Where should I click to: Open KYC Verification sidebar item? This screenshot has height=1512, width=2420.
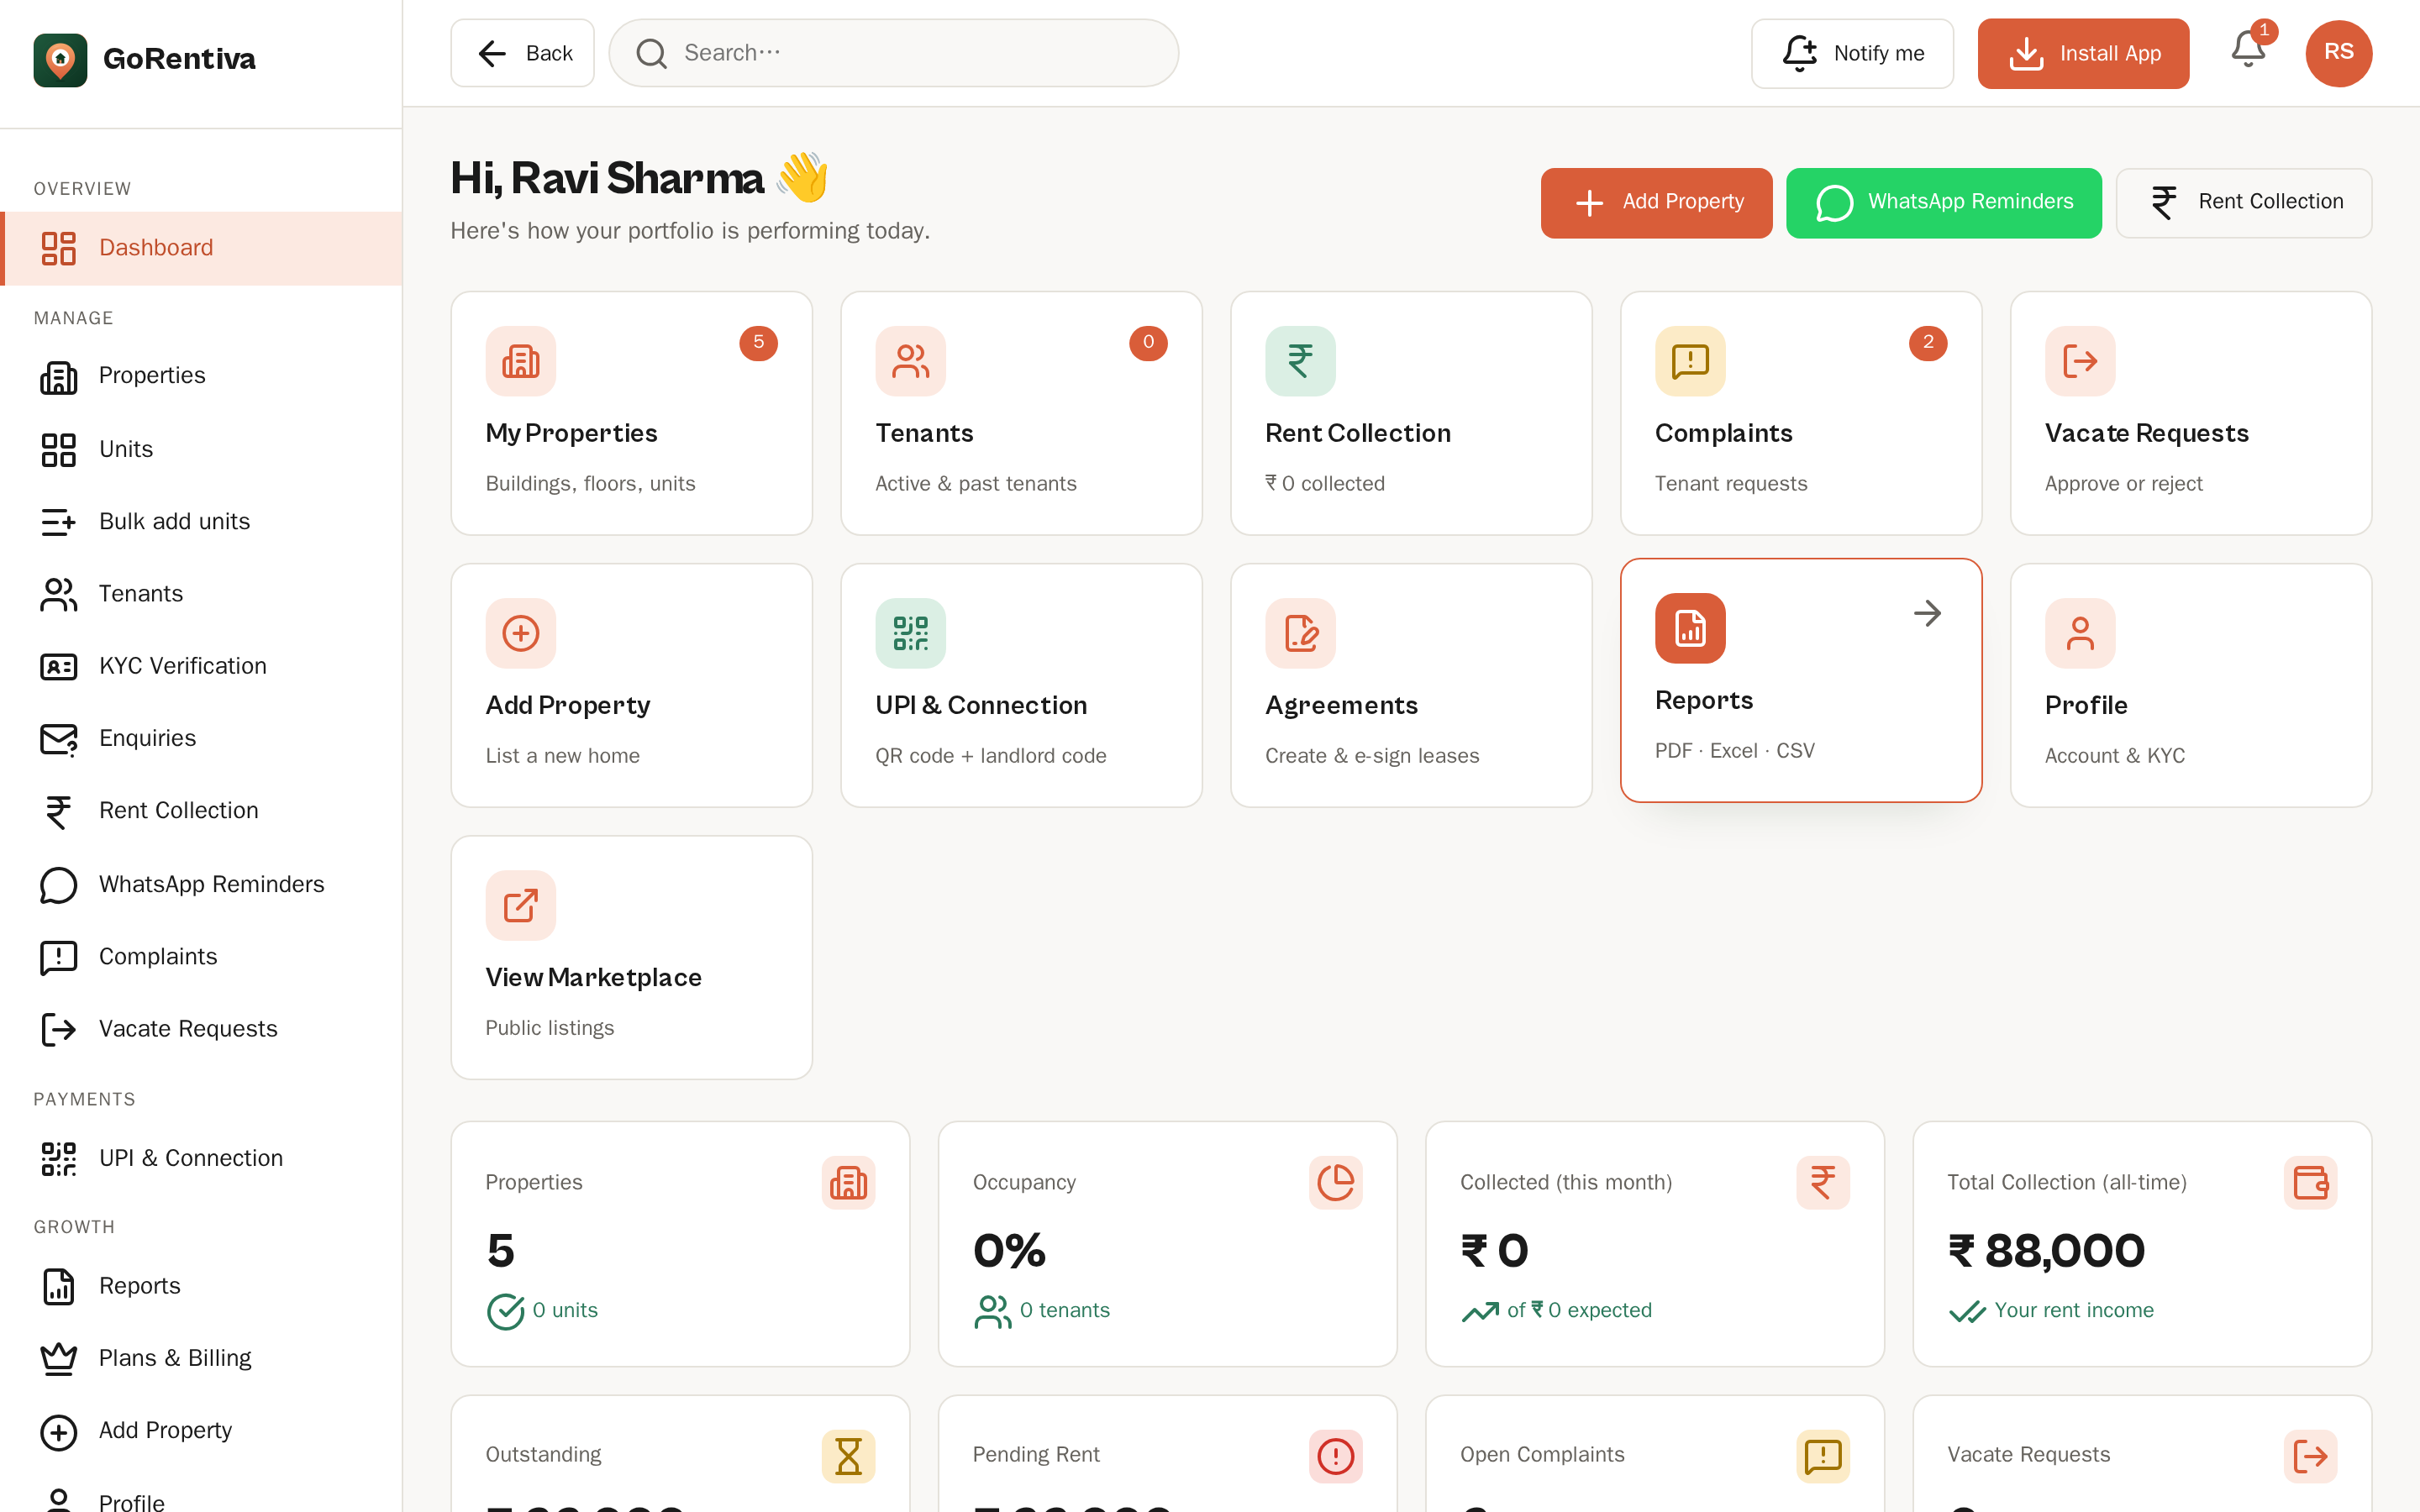pos(201,666)
